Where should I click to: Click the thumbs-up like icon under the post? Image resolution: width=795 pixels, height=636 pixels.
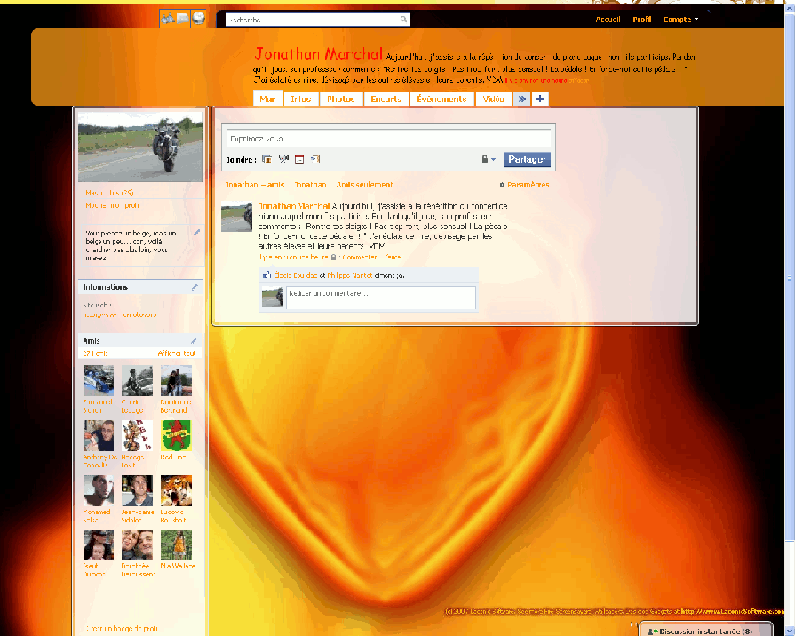click(267, 275)
